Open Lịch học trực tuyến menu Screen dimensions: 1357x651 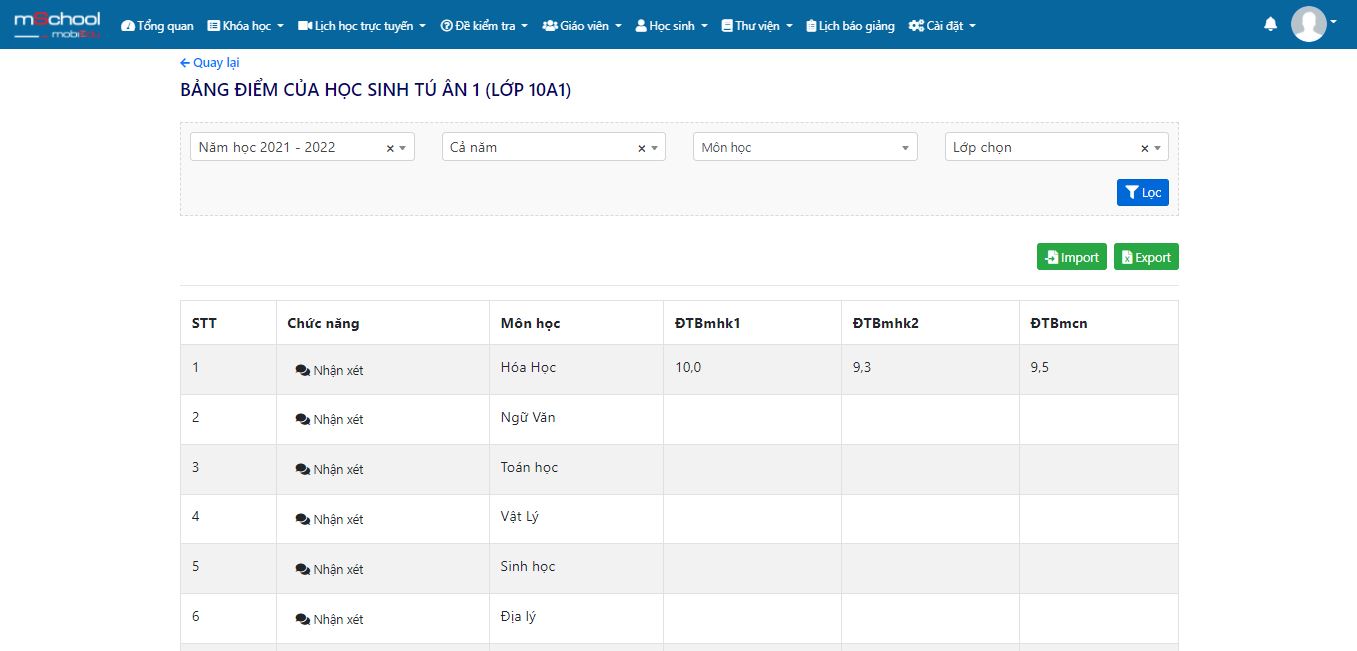point(362,26)
